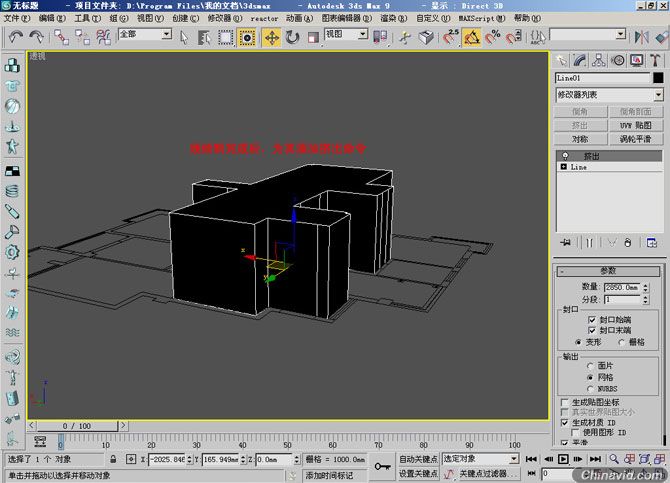Toggle the 2.5D Snaps magnet icon
Screen dimensions: 670x483
tap(450, 37)
